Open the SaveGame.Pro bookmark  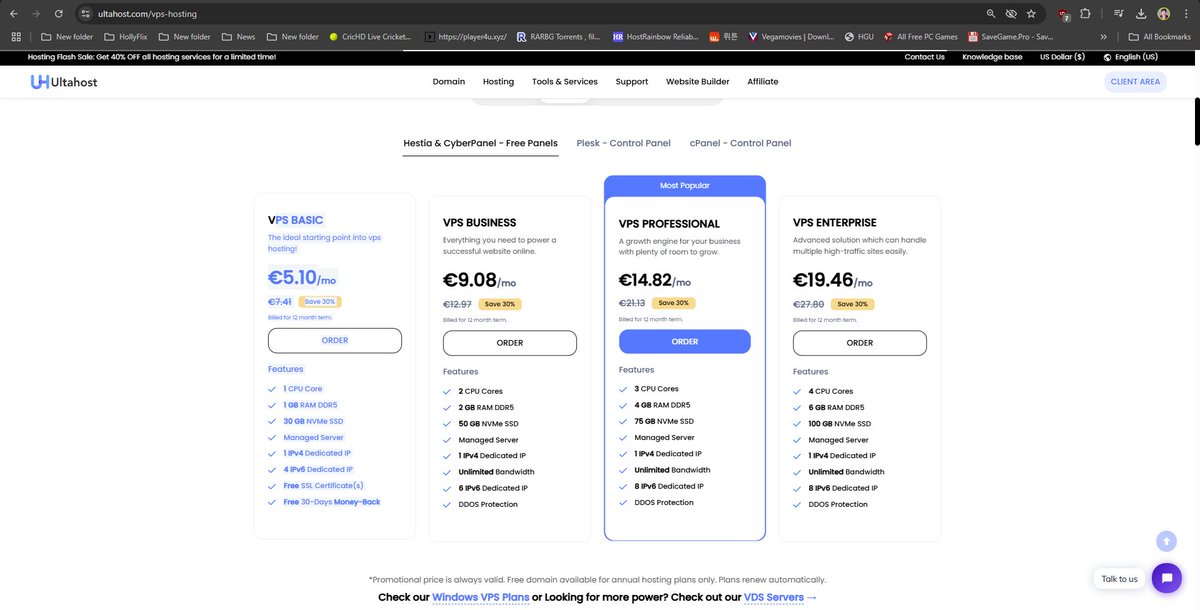pos(1009,36)
